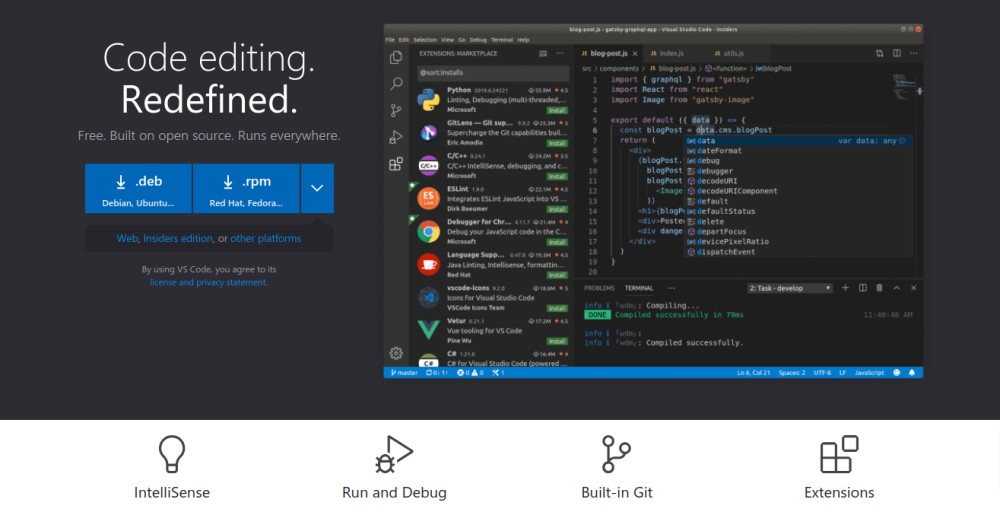Open the Insiders edition link

(x=178, y=238)
